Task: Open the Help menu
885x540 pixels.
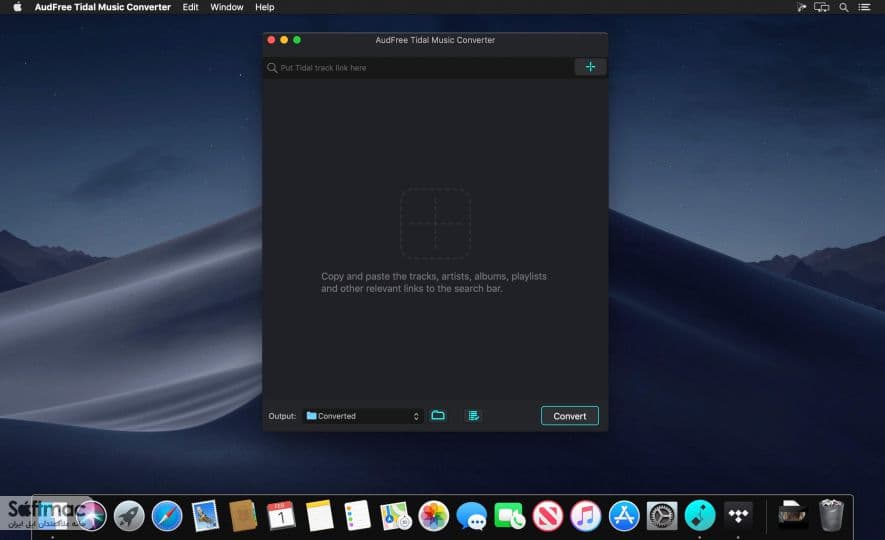Action: 265,7
